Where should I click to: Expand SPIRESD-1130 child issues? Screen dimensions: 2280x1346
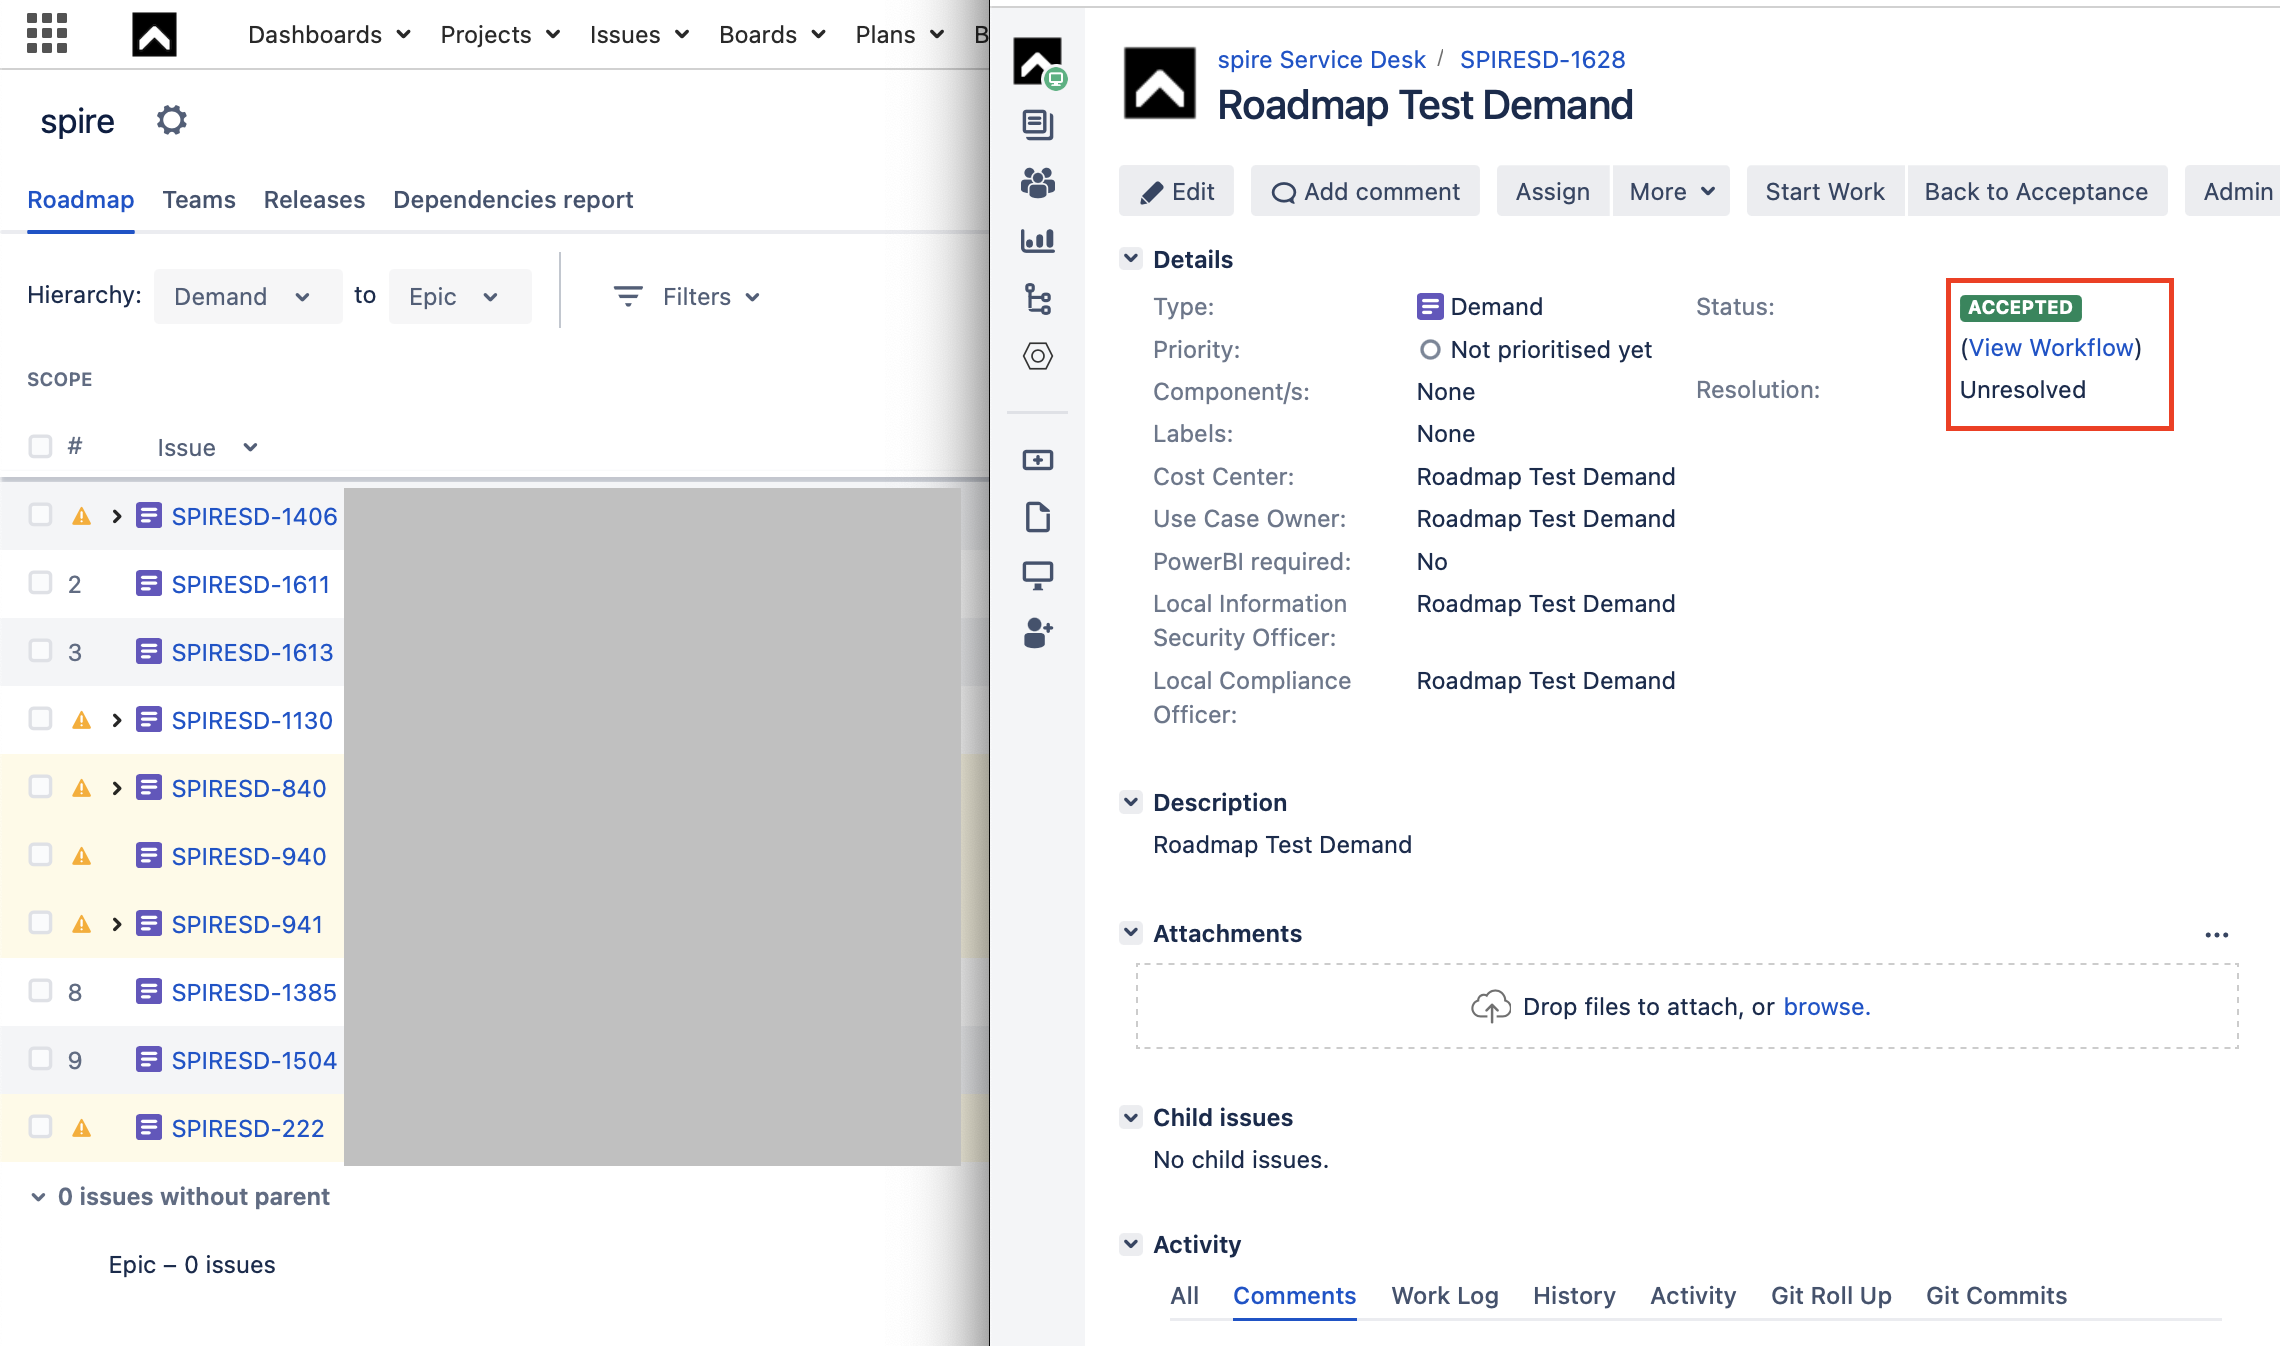tap(117, 720)
